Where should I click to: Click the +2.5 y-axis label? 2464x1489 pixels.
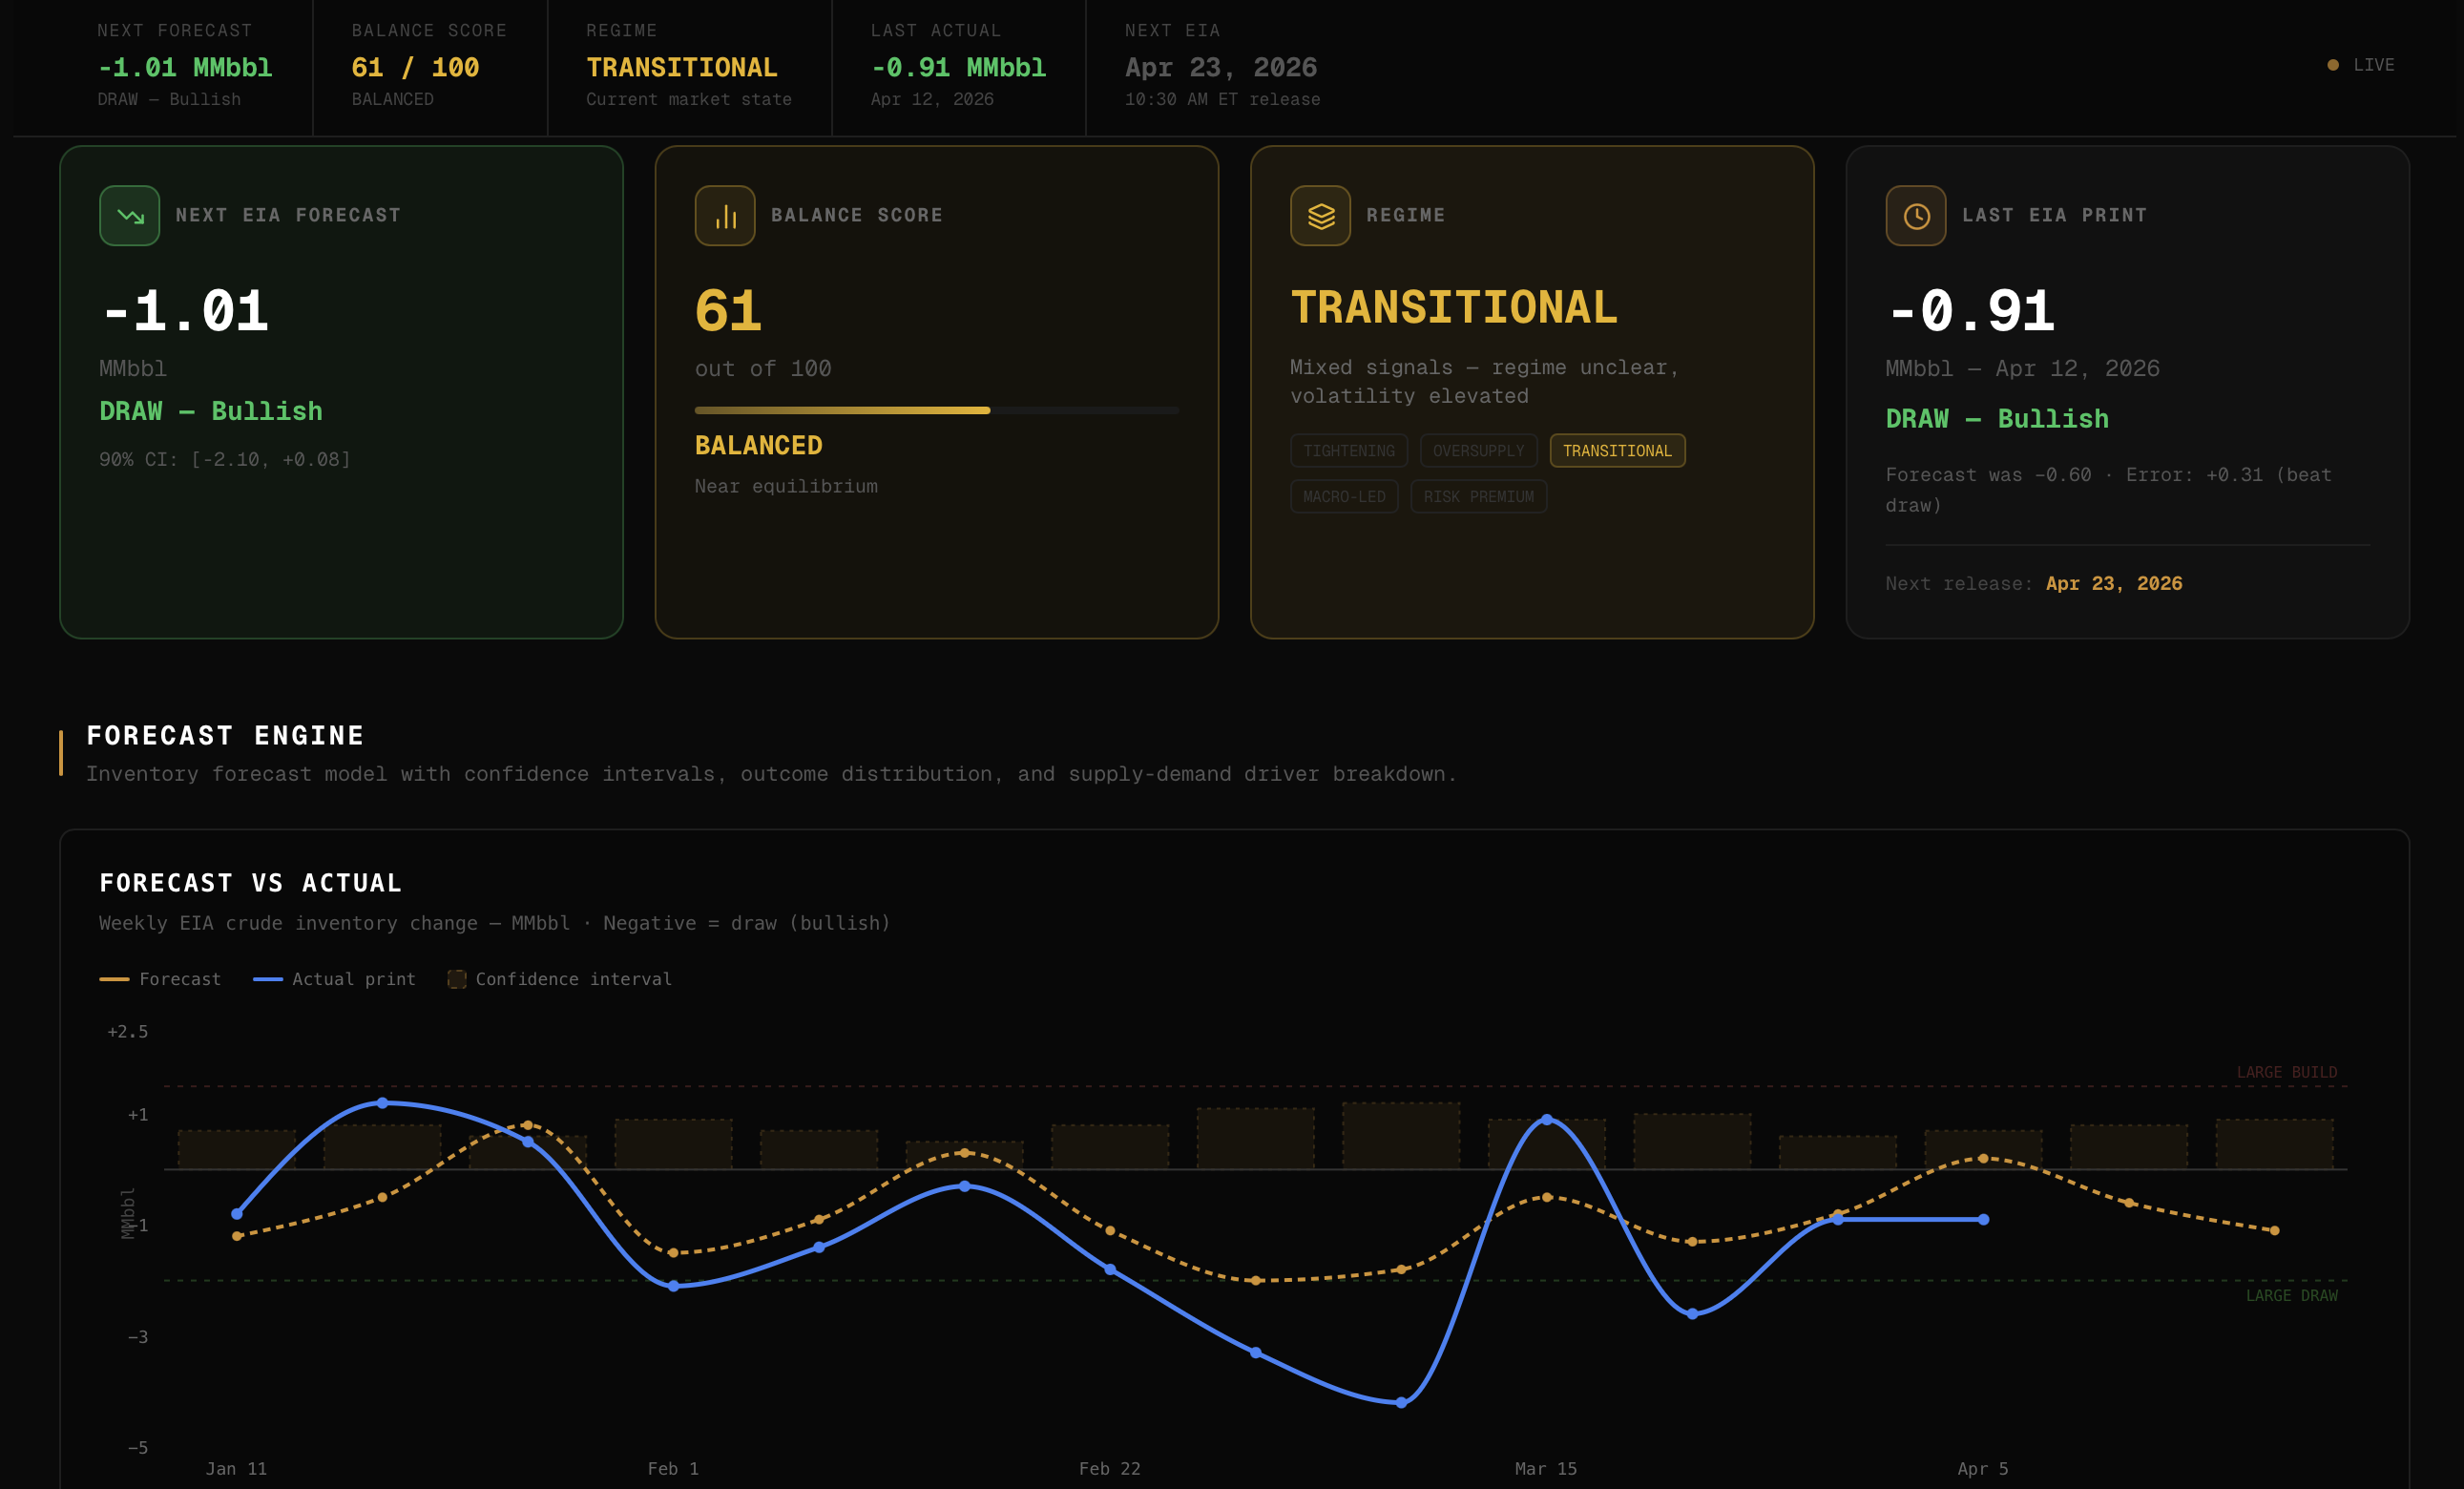[x=128, y=1032]
